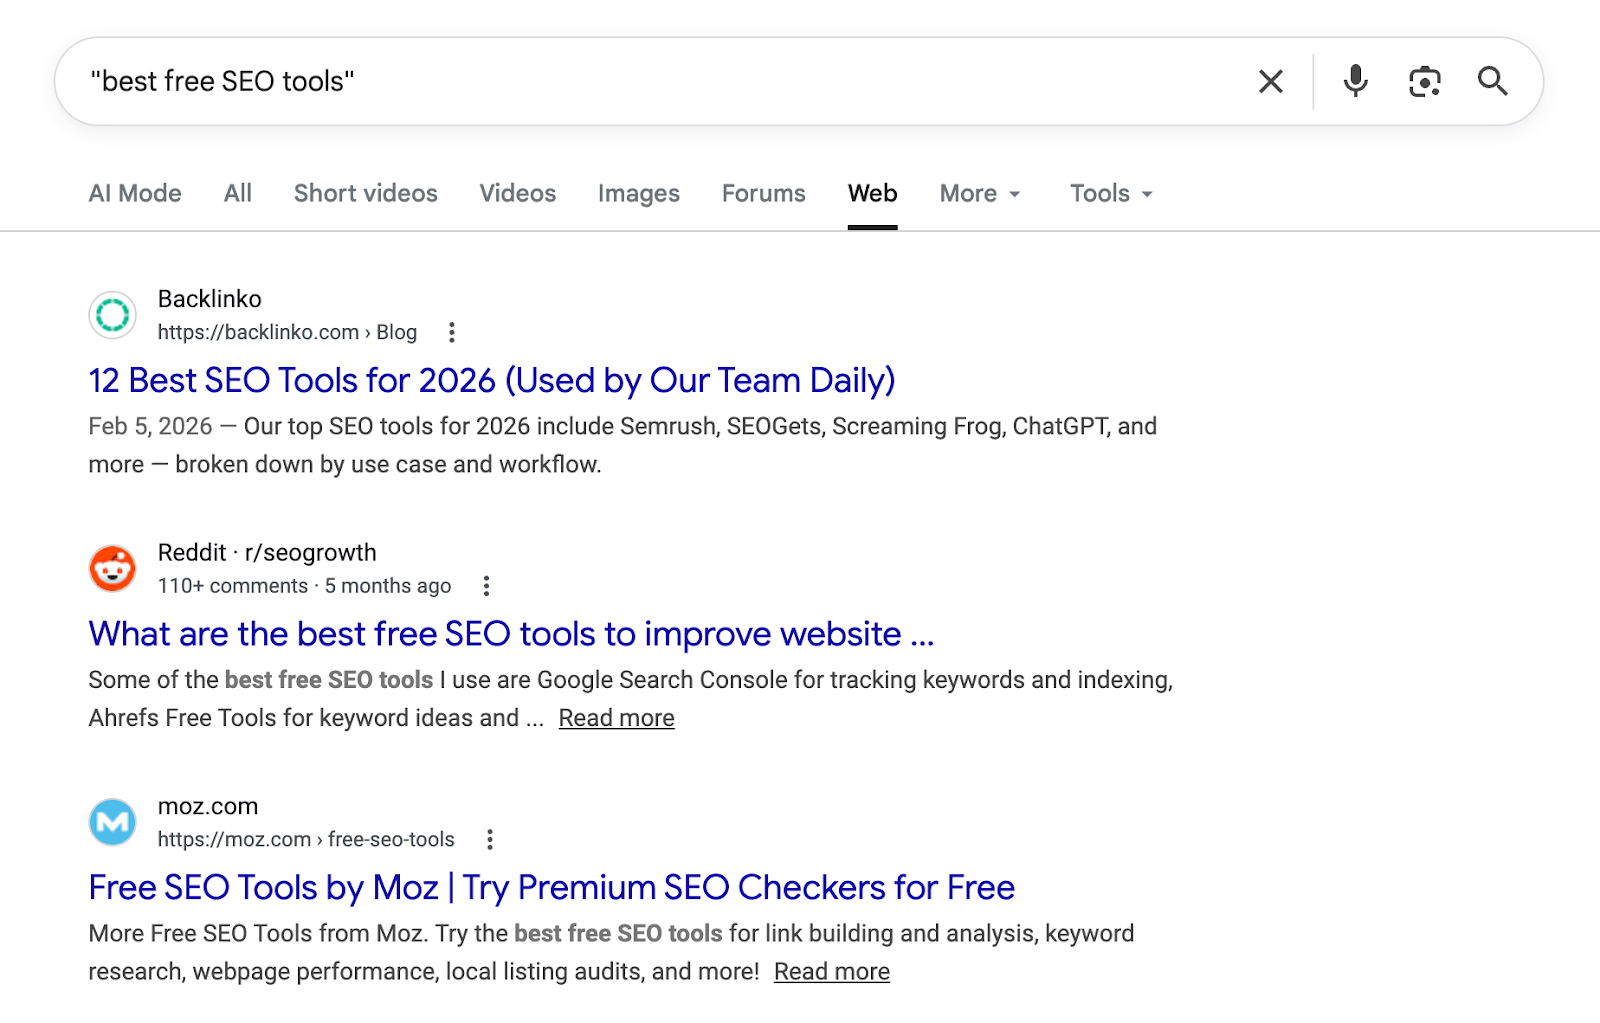Expand the More dropdown filter

pos(979,194)
